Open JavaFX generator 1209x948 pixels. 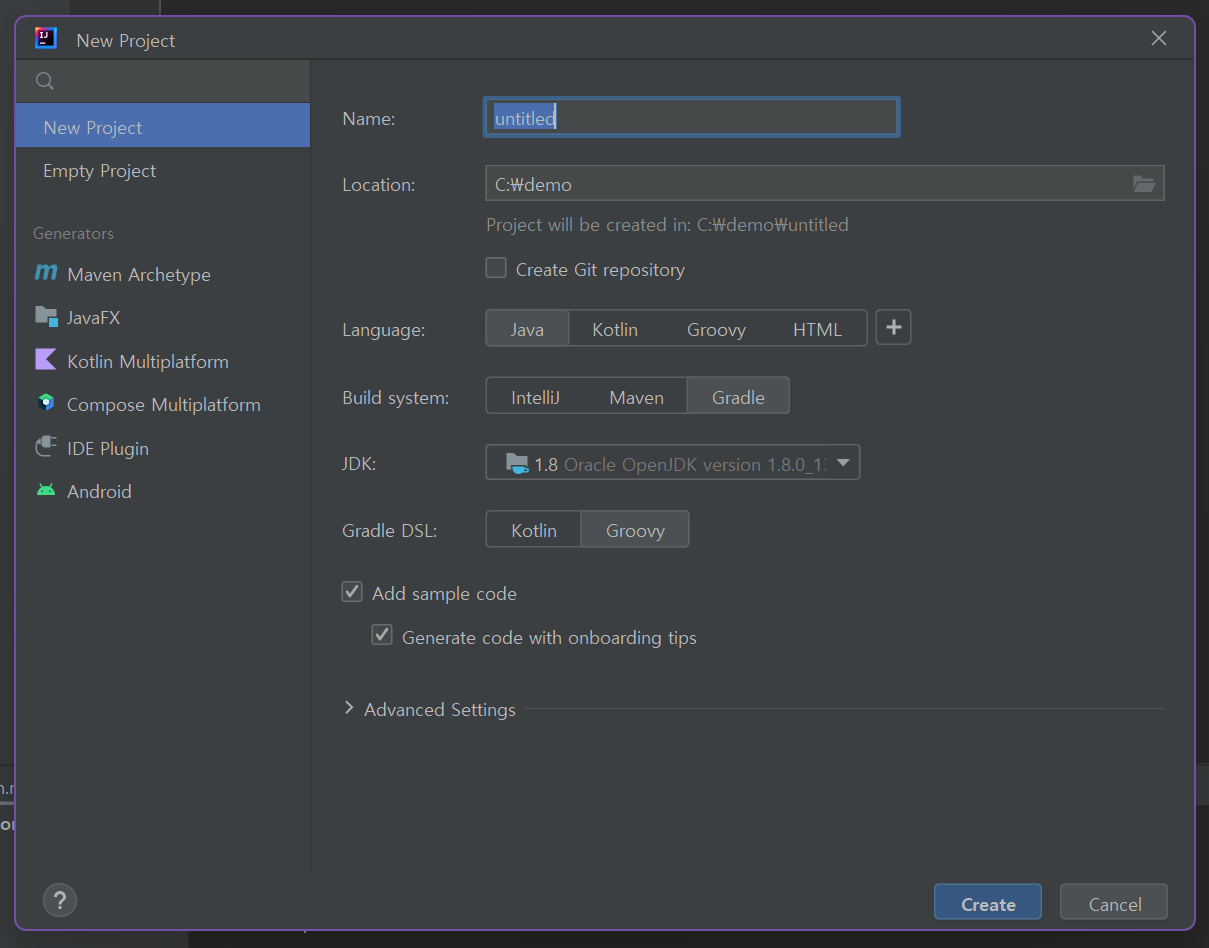point(163,317)
